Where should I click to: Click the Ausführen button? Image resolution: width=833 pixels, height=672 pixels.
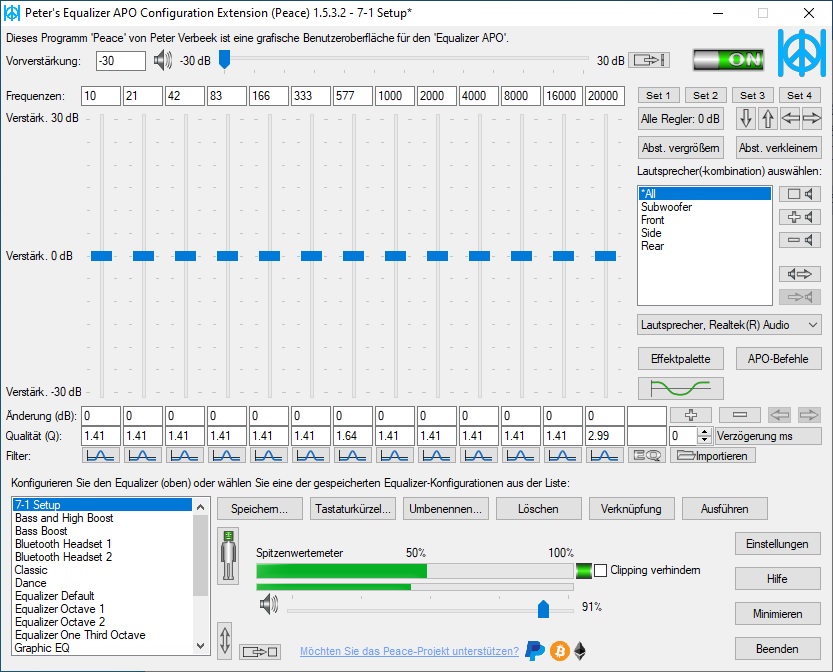click(725, 509)
